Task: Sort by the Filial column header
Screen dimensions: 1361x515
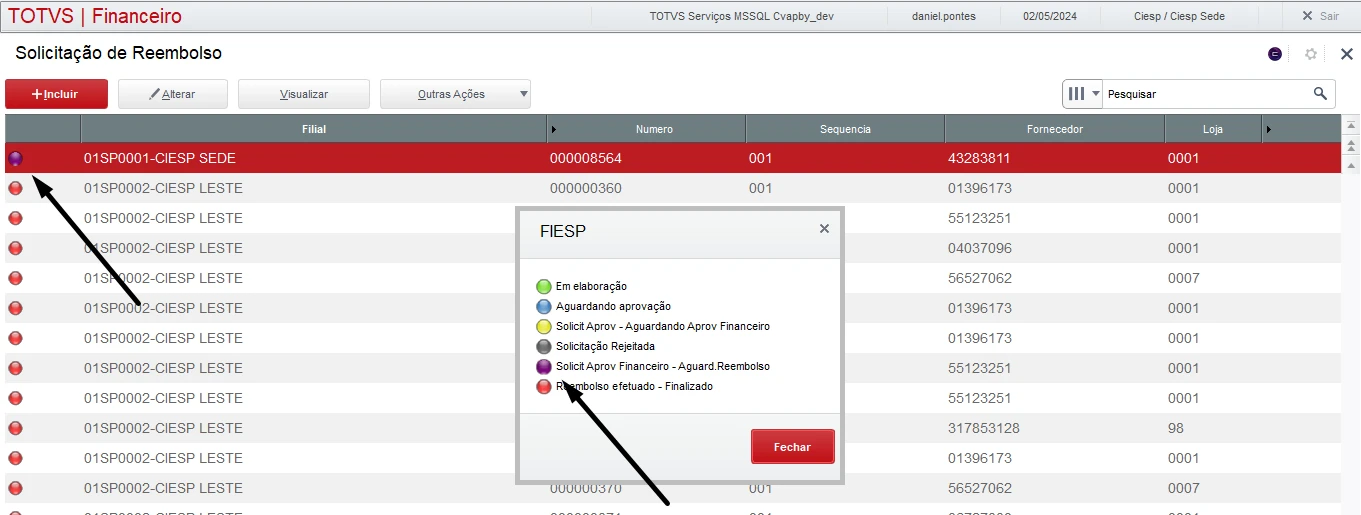Action: coord(314,129)
